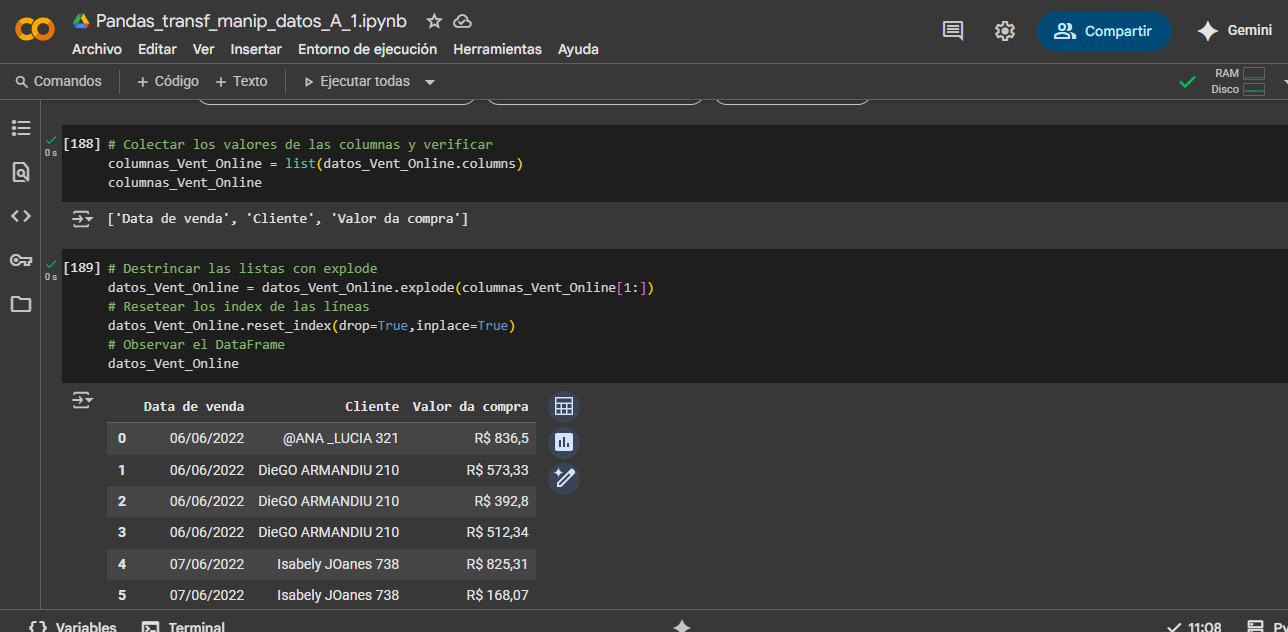This screenshot has height=632, width=1288.
Task: Click the explode code line in cell 189
Action: [x=381, y=288]
